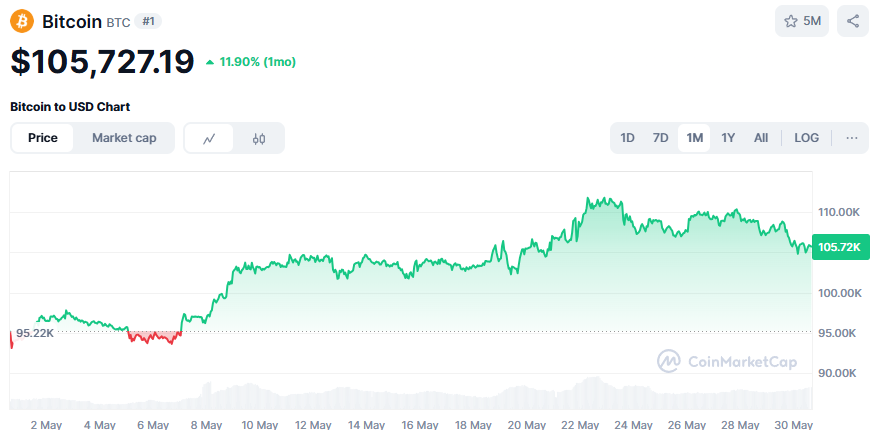Viewport: 873px width, 430px height.
Task: Click the 28 May date label
Action: pos(741,424)
